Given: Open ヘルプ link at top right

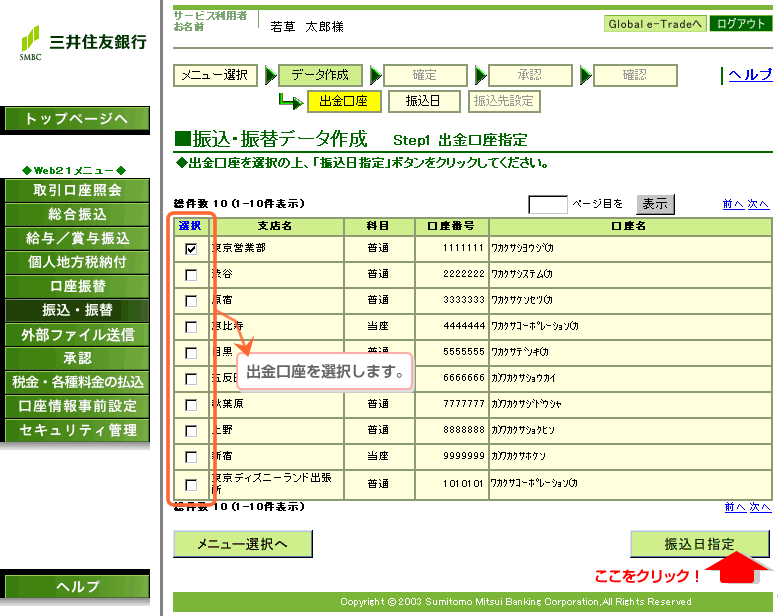Looking at the screenshot, I should [750, 75].
